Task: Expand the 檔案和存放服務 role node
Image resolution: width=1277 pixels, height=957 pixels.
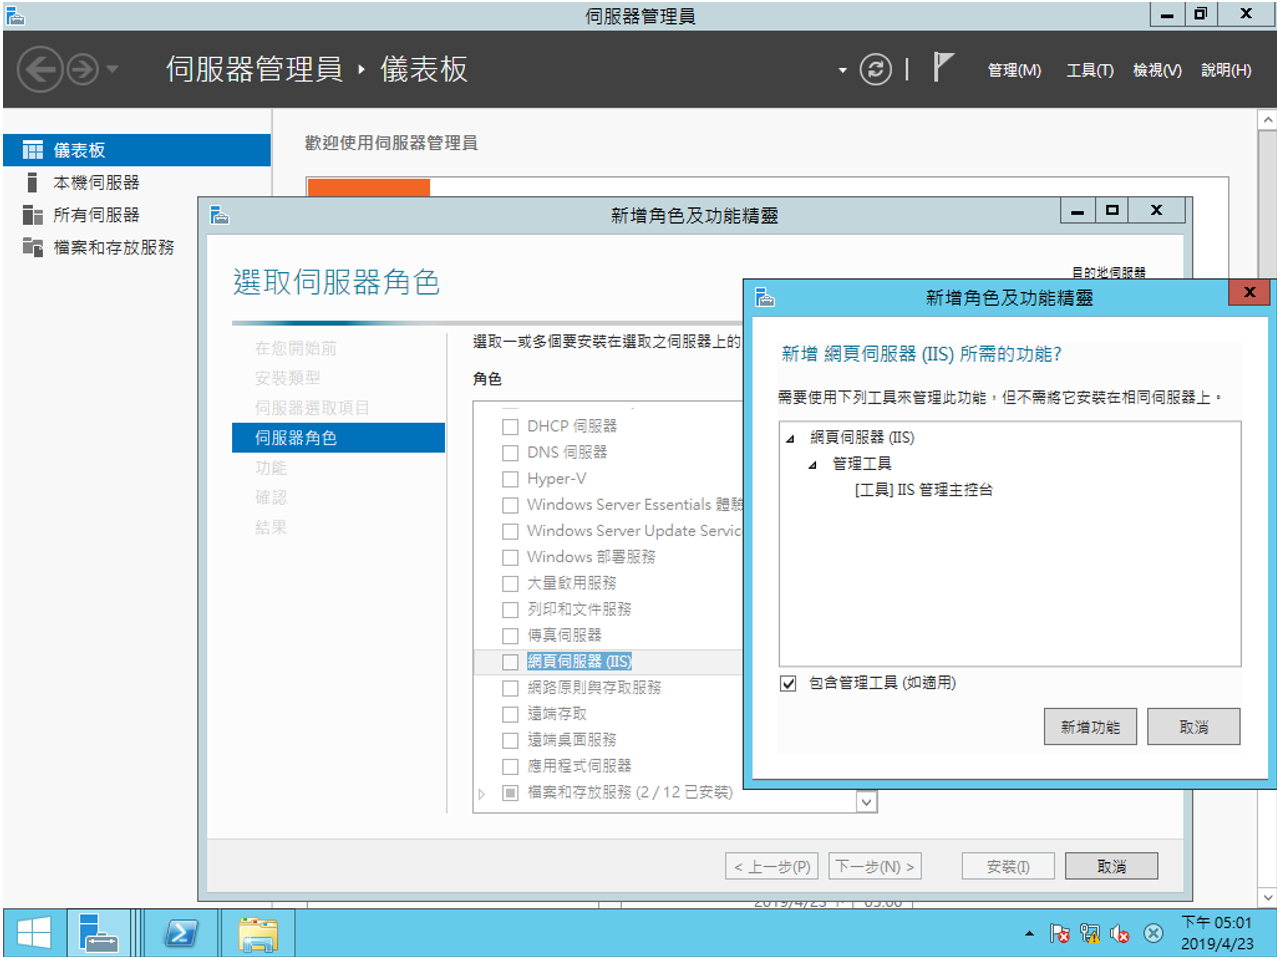Action: pyautogui.click(x=482, y=793)
